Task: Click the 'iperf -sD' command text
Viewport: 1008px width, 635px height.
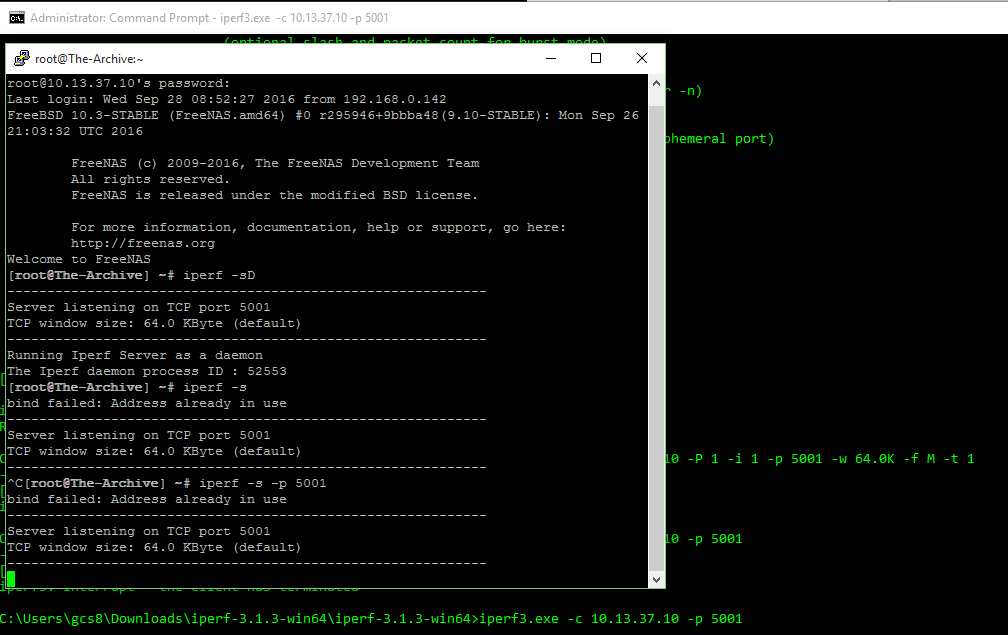Action: click(219, 276)
